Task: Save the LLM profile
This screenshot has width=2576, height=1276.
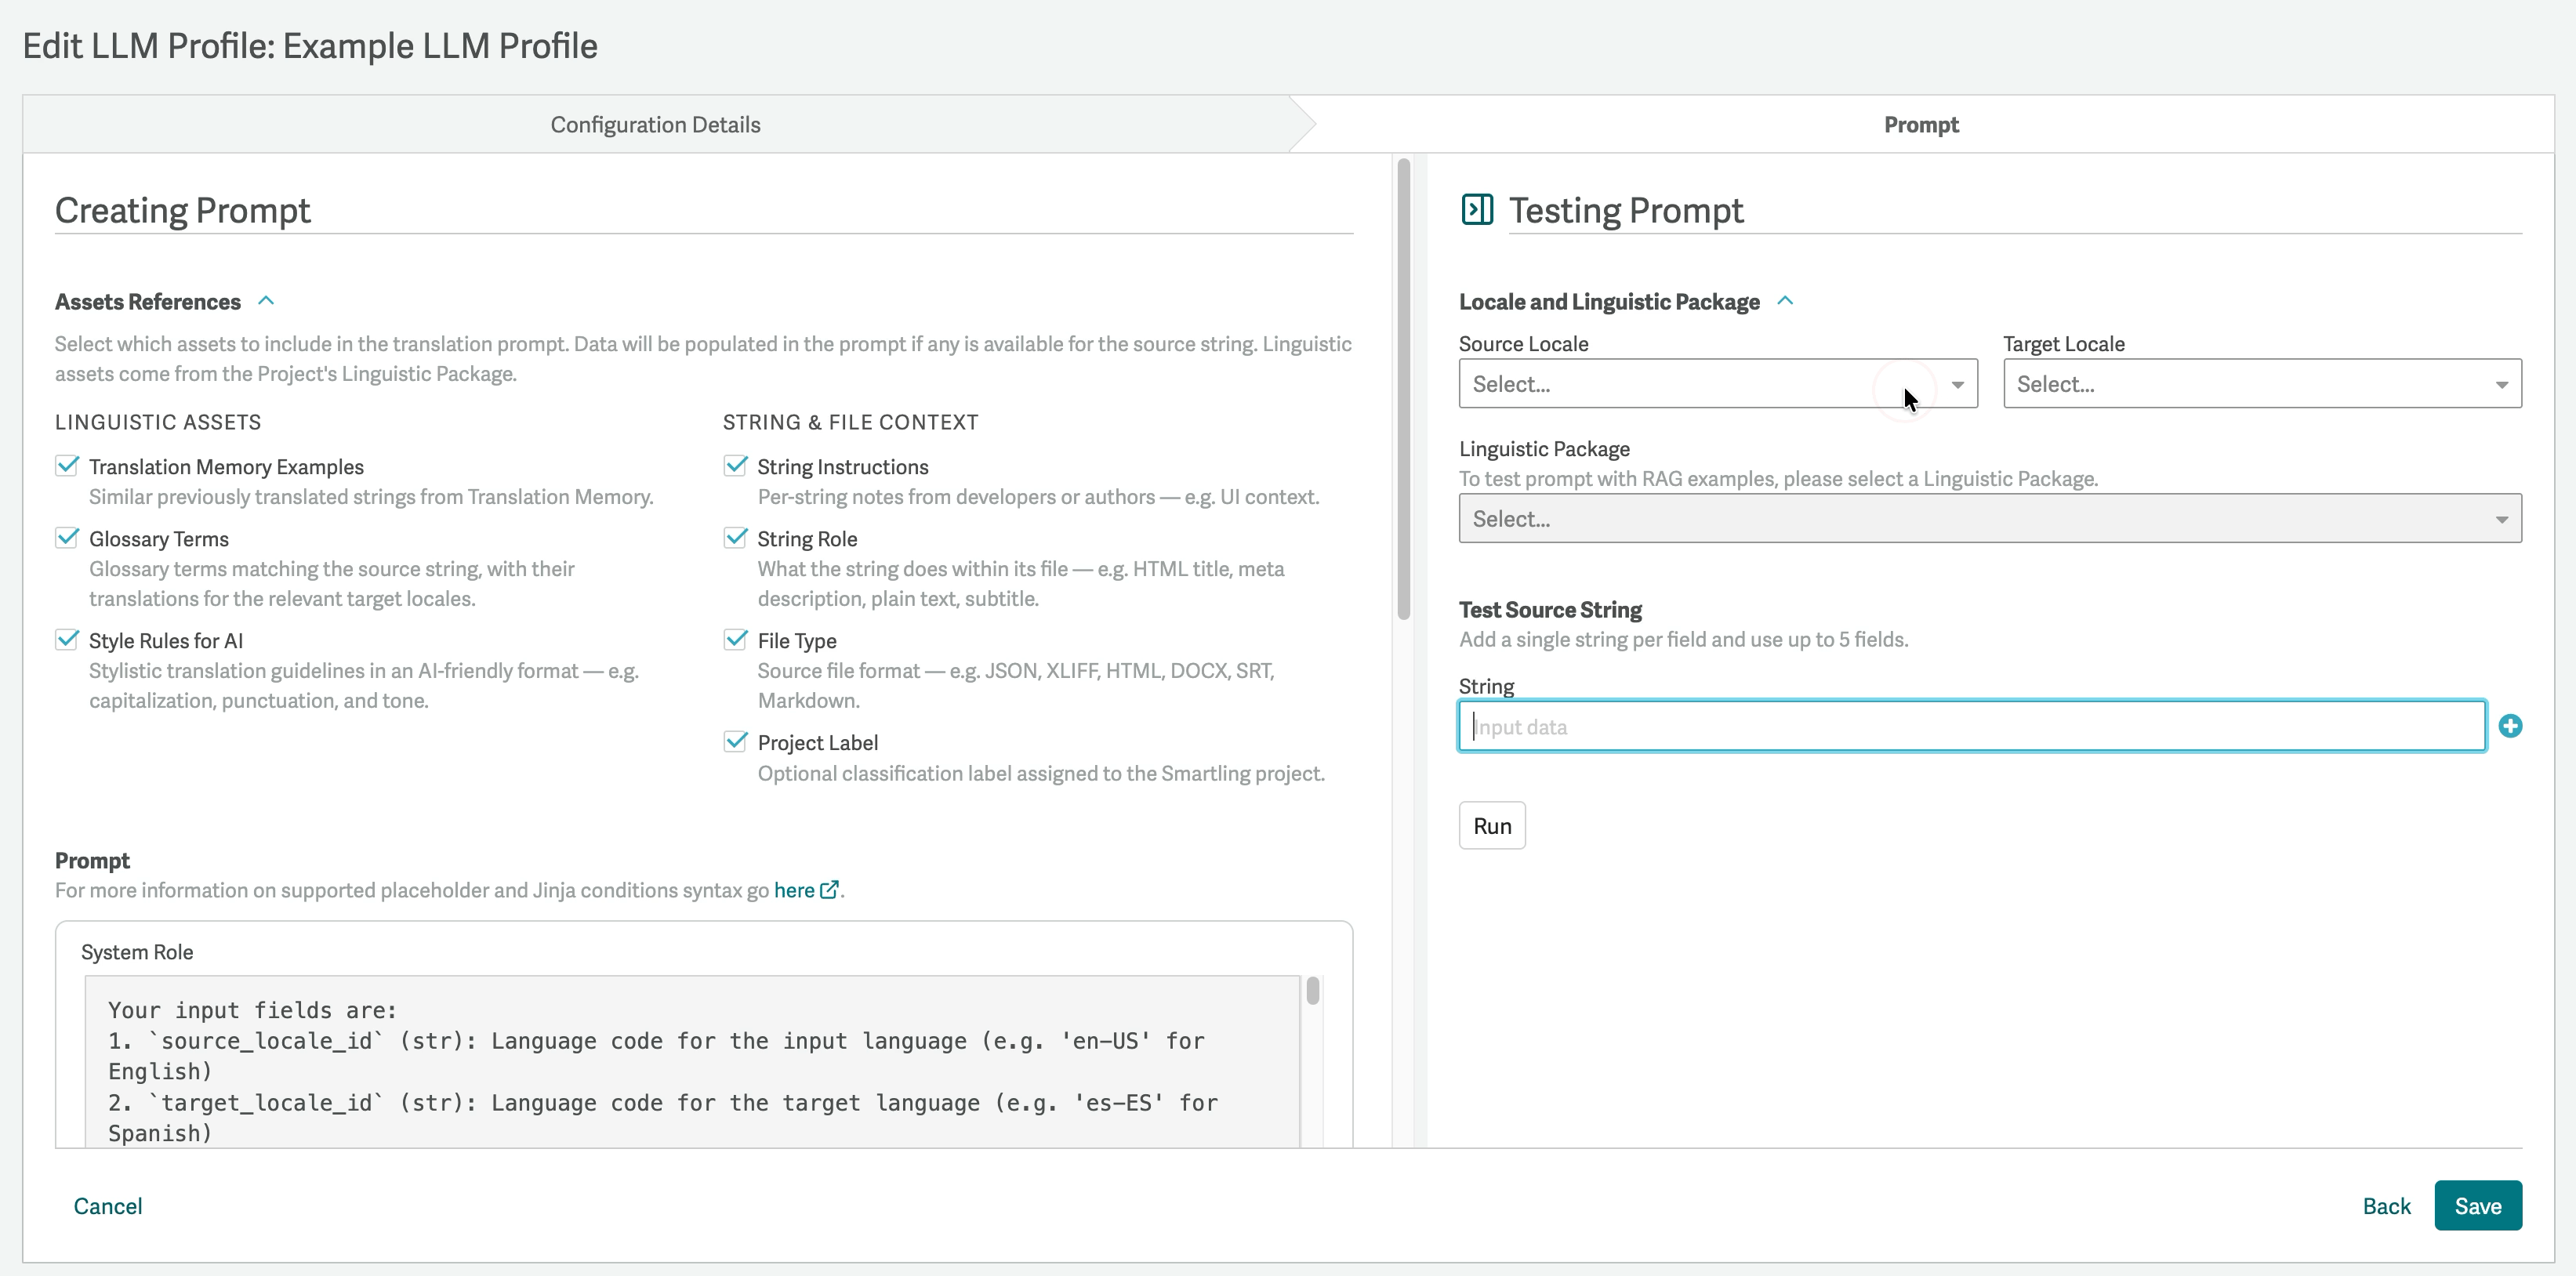Action: pyautogui.click(x=2478, y=1206)
